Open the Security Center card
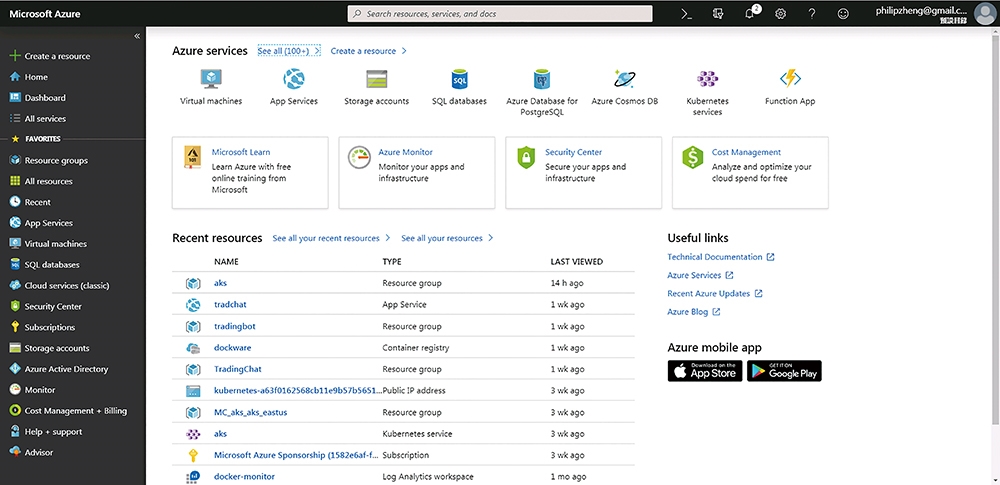 pyautogui.click(x=584, y=172)
